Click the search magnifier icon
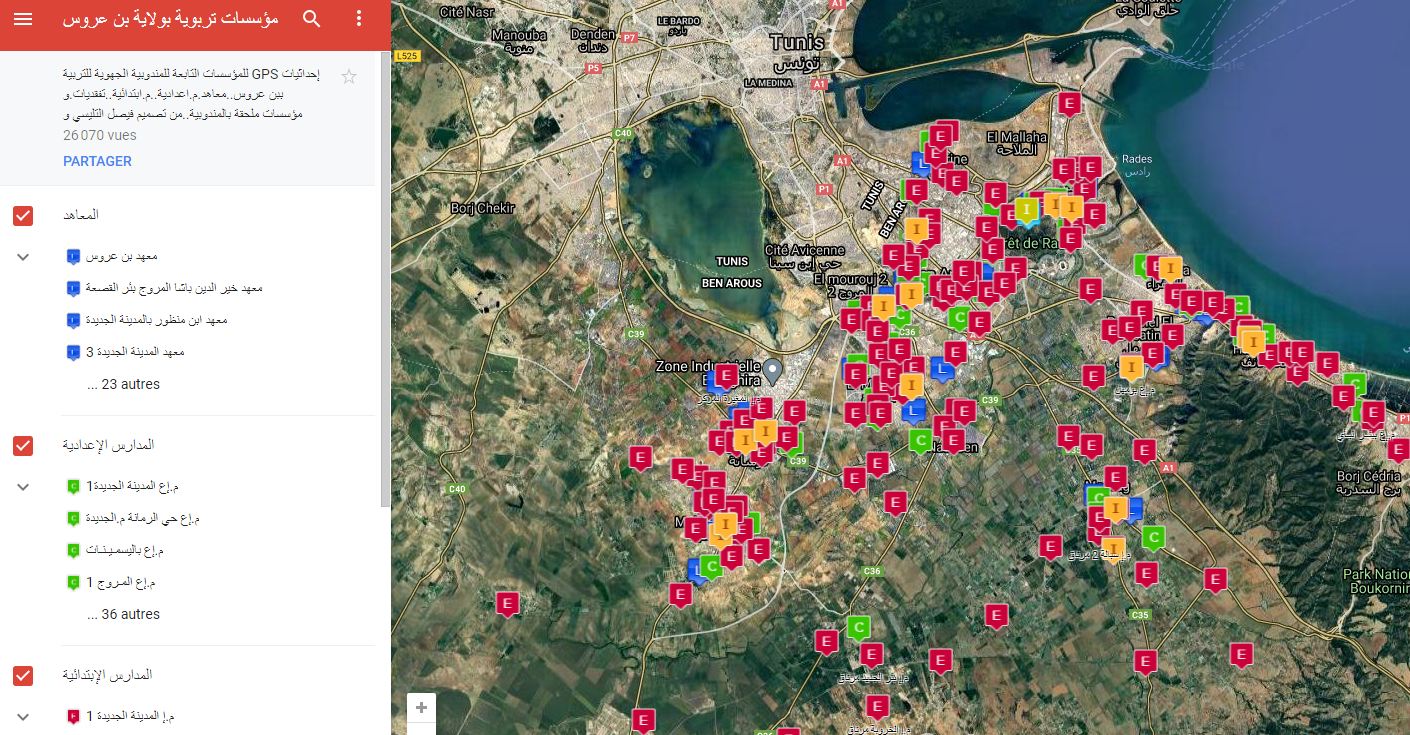The width and height of the screenshot is (1410, 735). [x=312, y=20]
